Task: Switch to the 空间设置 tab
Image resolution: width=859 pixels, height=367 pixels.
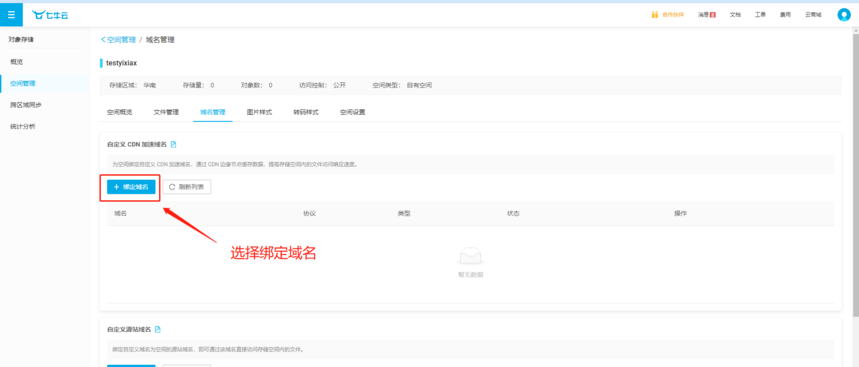Action: pyautogui.click(x=352, y=112)
